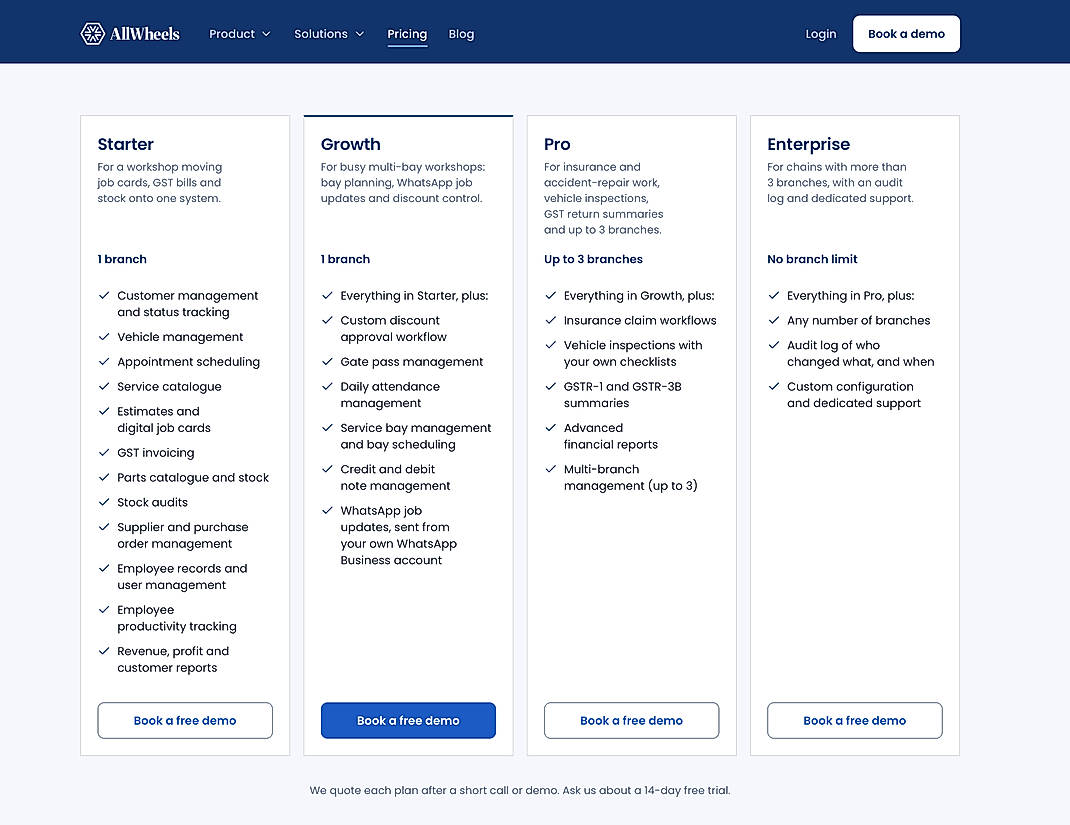Book a free demo for Enterprise plan
This screenshot has width=1070, height=825.
pyautogui.click(x=854, y=721)
